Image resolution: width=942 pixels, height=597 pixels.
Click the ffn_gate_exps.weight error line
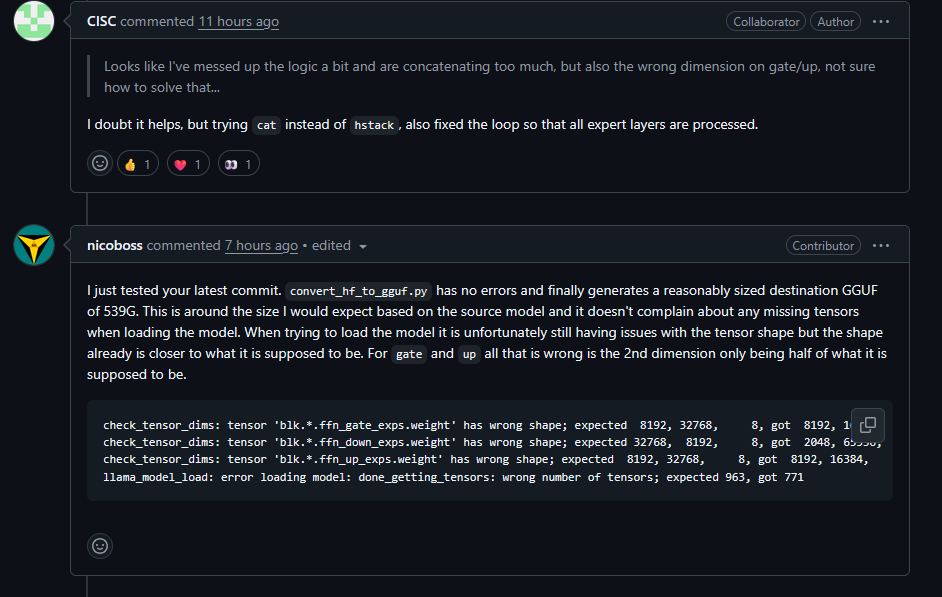tap(478, 425)
